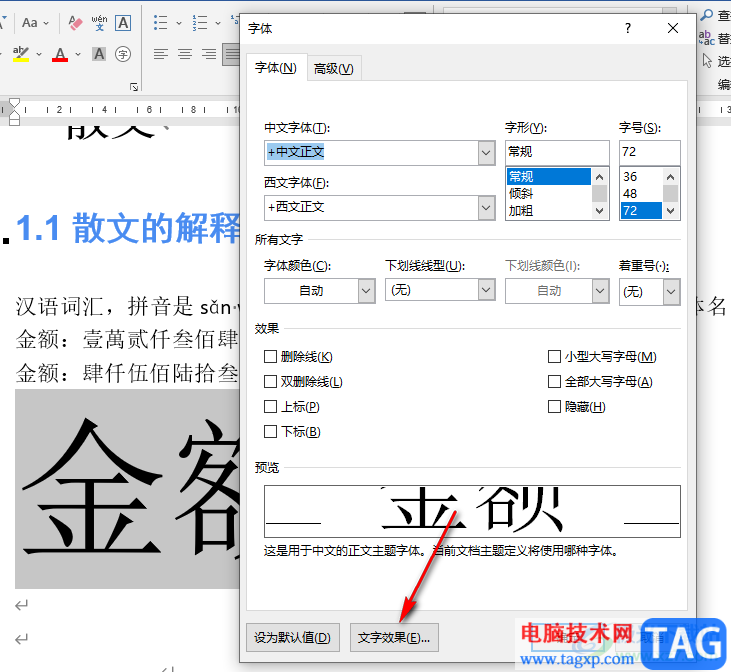Select 加粗 in the font style list
The width and height of the screenshot is (731, 672).
[x=549, y=211]
